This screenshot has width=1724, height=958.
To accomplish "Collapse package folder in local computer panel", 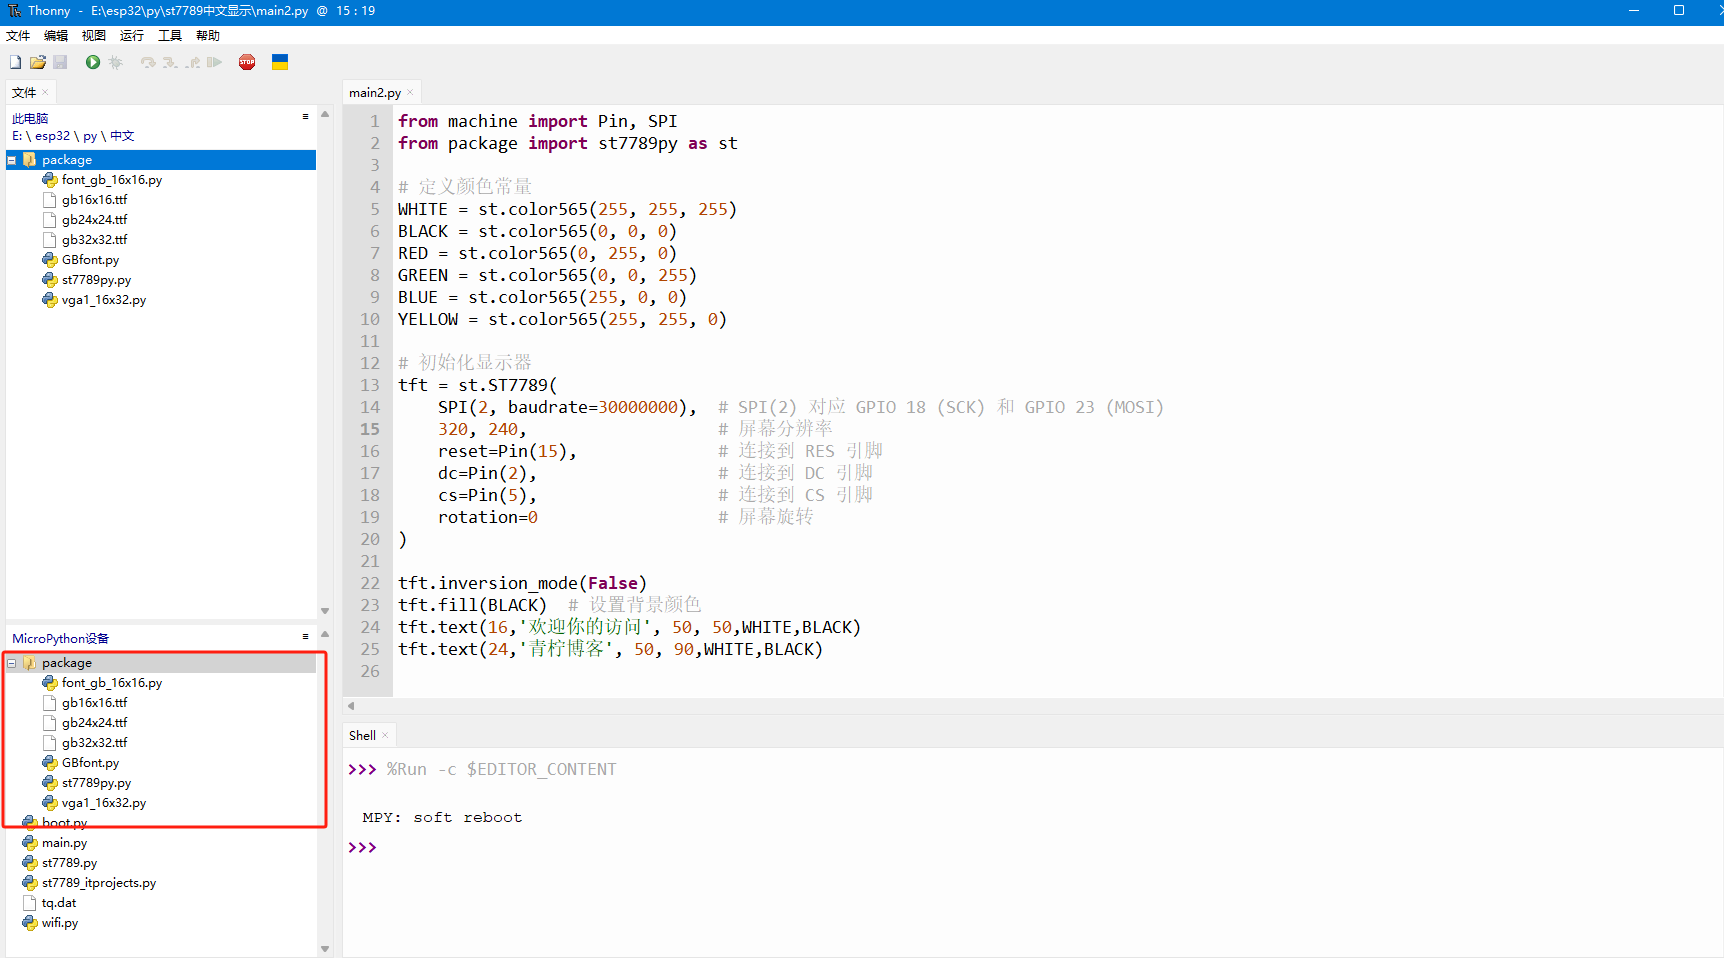I will click(x=12, y=160).
